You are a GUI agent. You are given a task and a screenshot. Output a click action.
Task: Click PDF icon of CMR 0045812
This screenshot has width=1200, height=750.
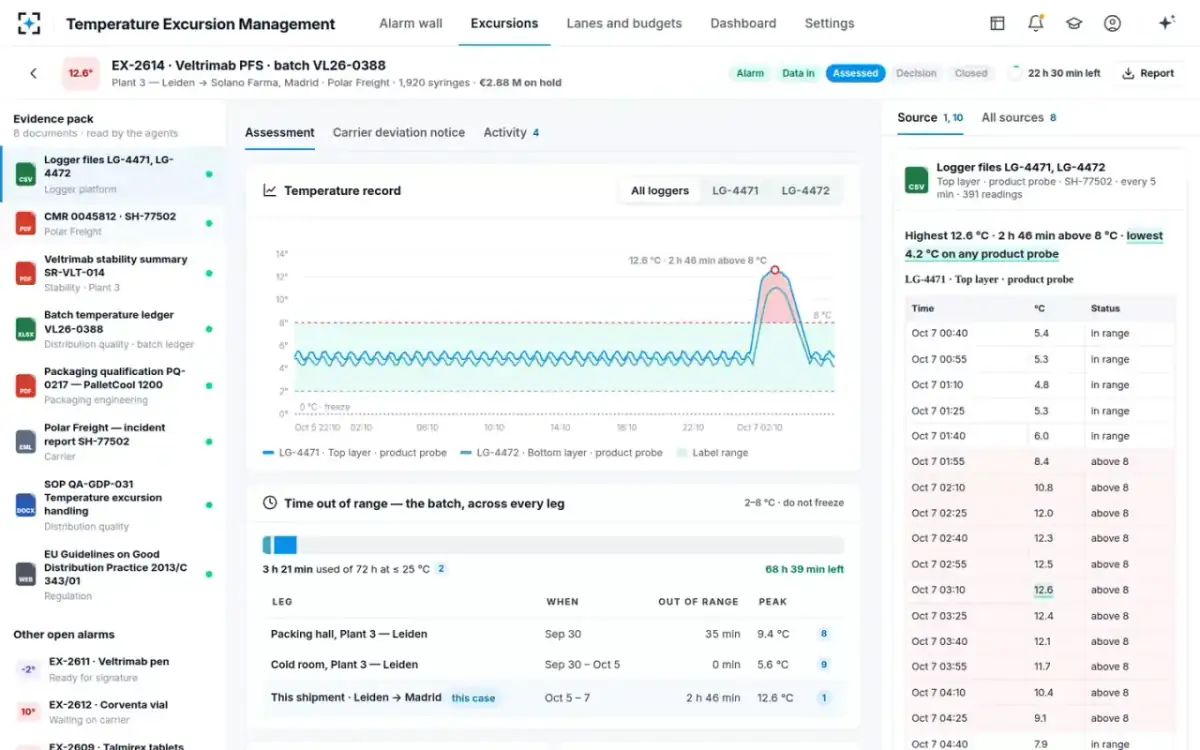(26, 223)
